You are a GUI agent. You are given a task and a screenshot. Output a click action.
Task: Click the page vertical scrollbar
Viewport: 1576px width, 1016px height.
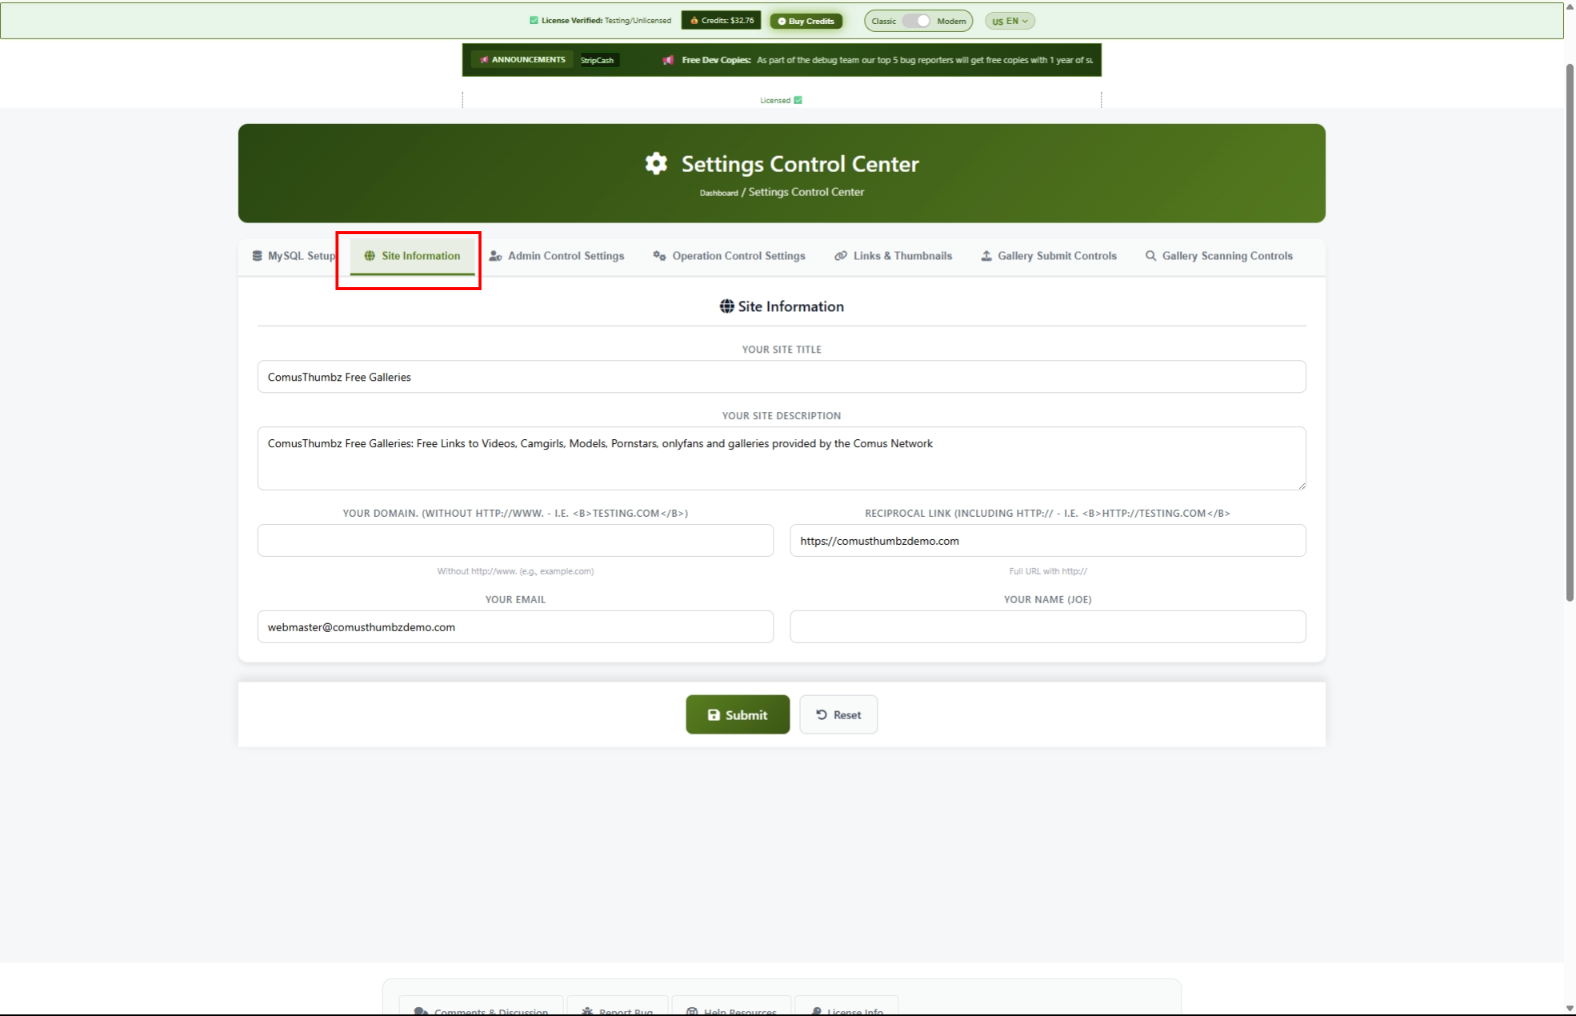tap(1569, 330)
